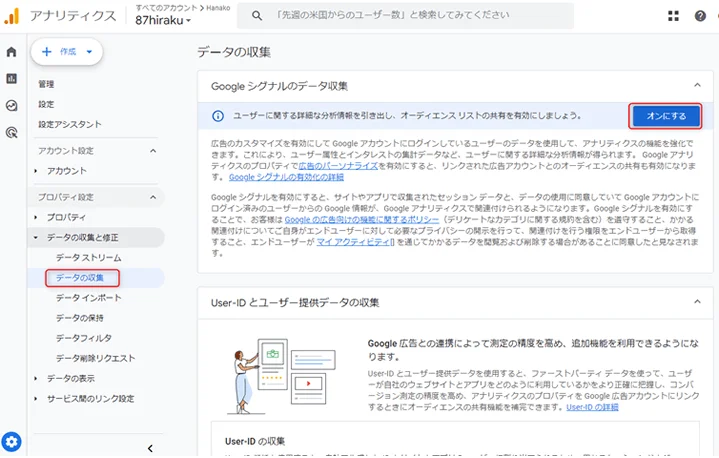Click the すべてのアカウント breadcrumb

pyautogui.click(x=166, y=8)
